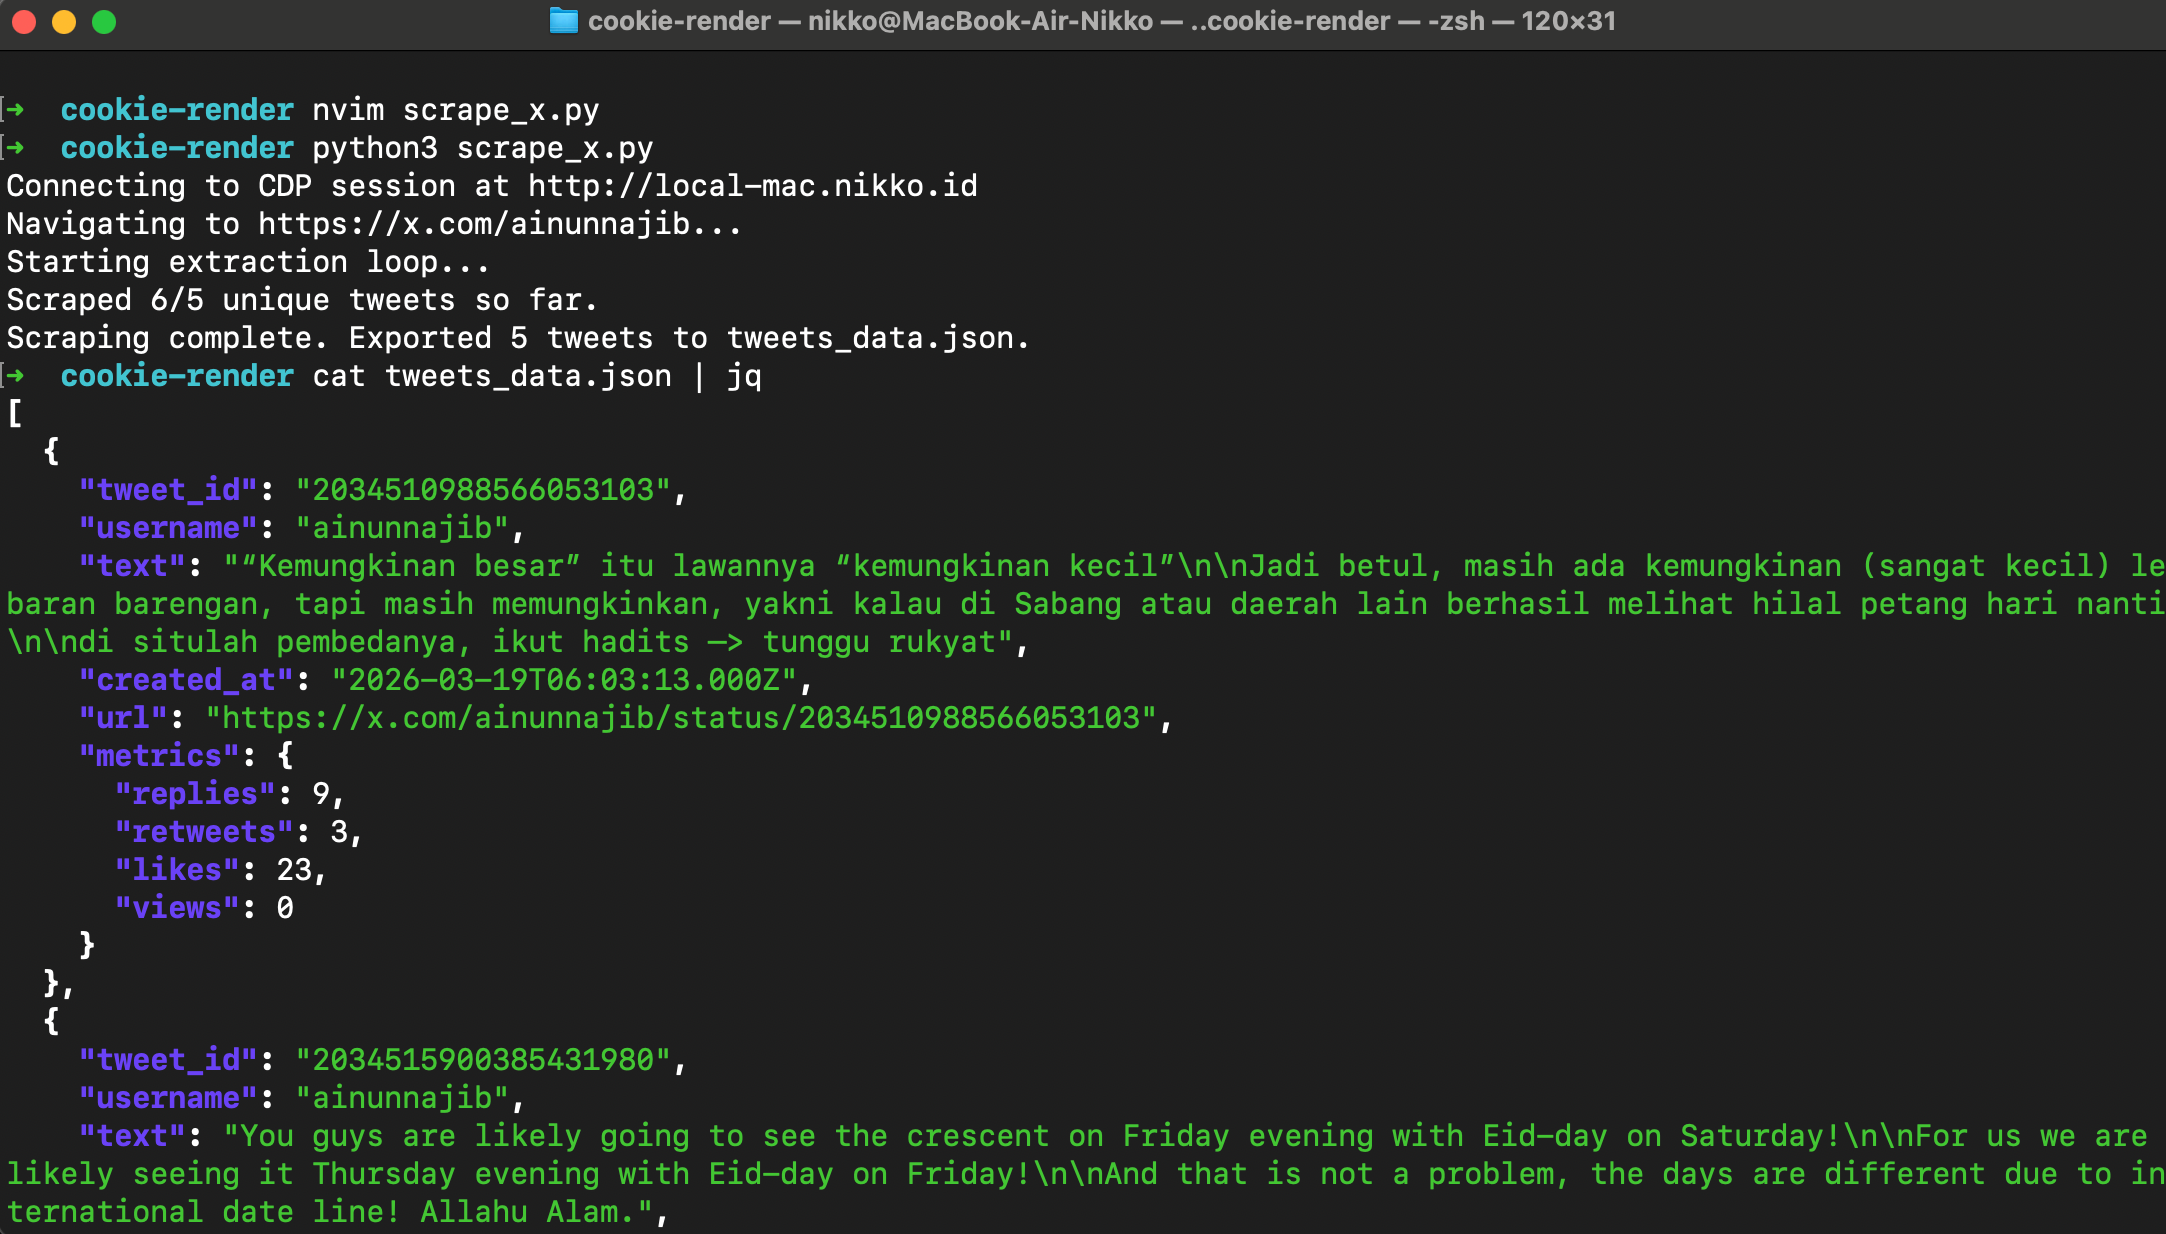
Task: Click the blue folder icon in title bar
Action: click(x=564, y=21)
